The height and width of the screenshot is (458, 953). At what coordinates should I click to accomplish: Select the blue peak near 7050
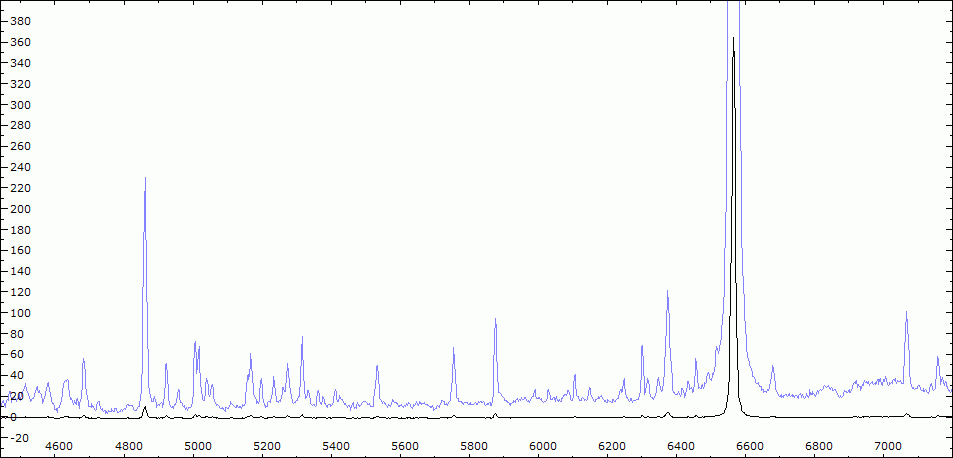point(906,313)
